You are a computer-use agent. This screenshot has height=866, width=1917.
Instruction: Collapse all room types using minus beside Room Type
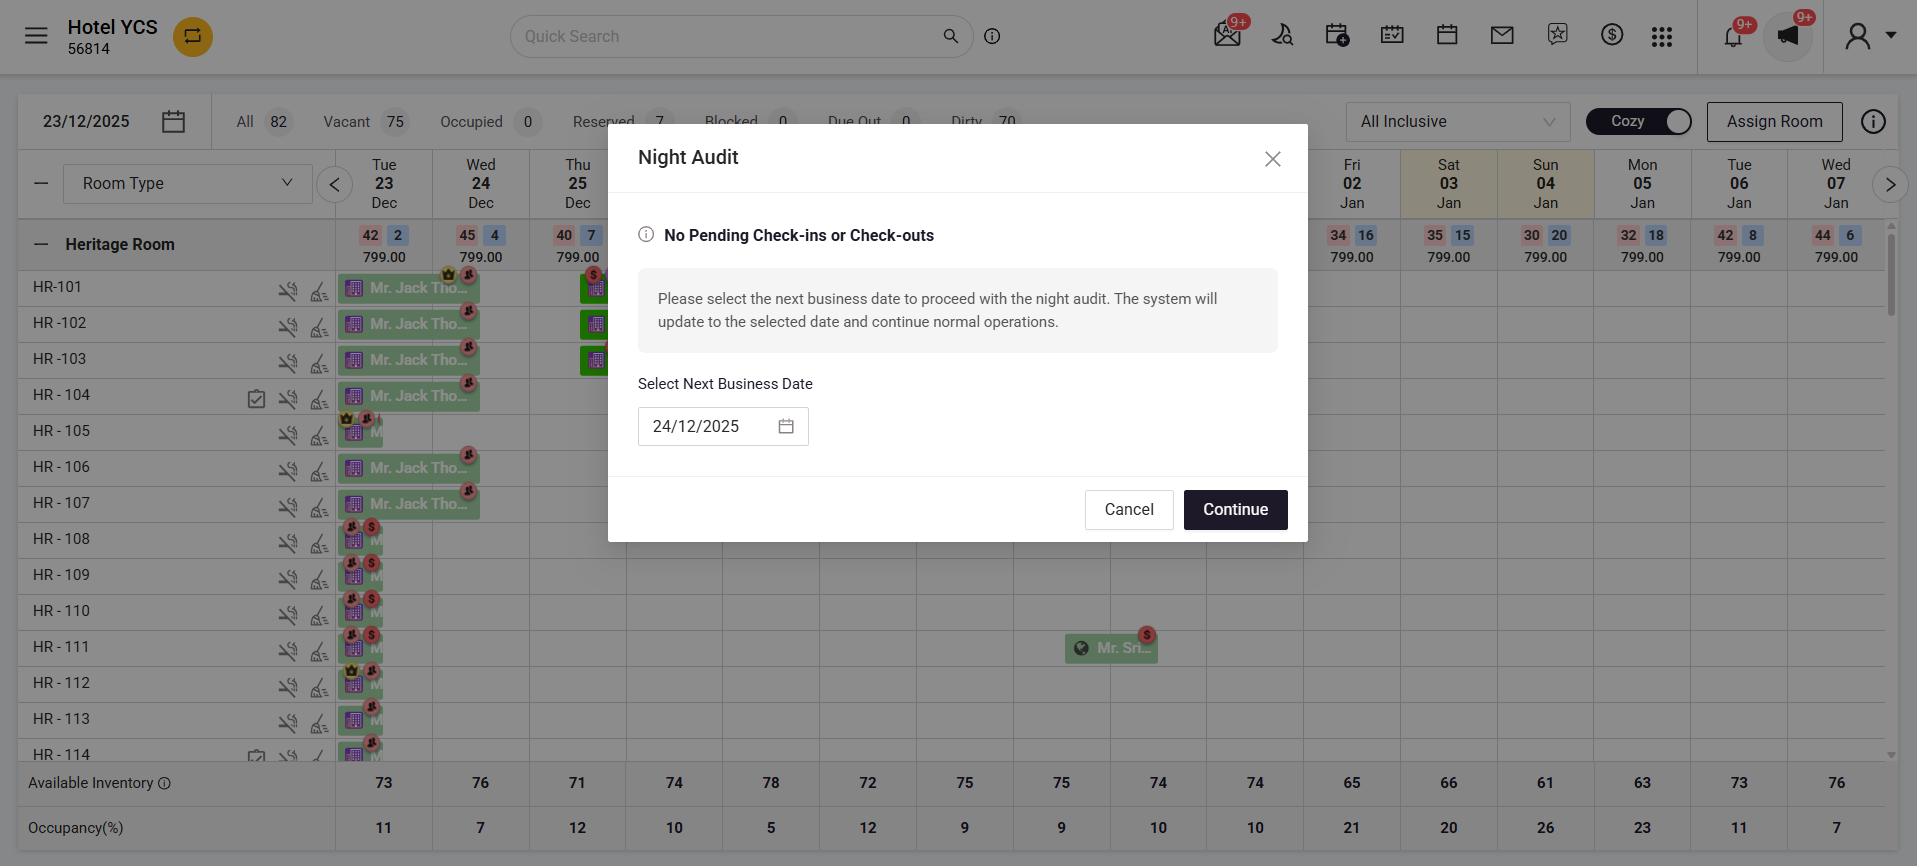pyautogui.click(x=41, y=183)
